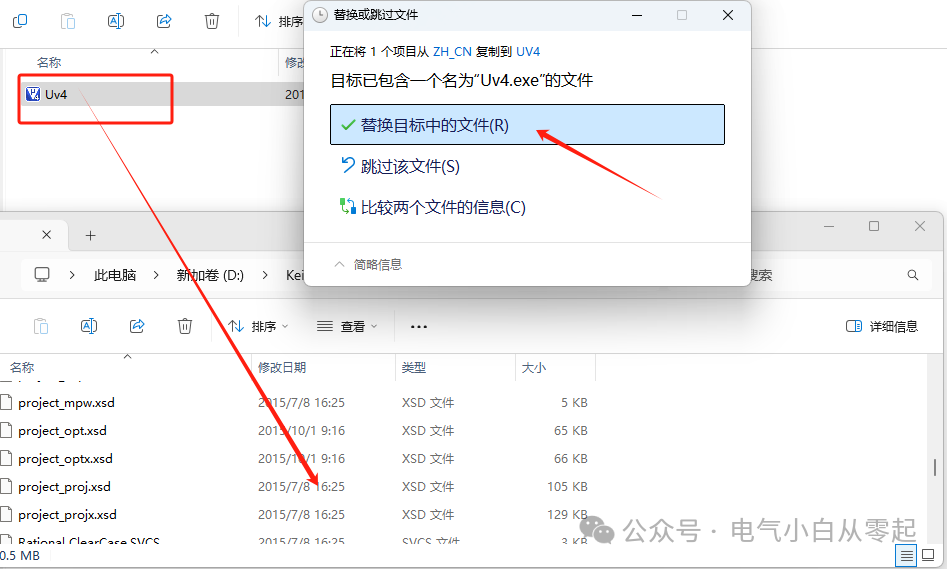Click the delete trash icon in the upper toolbar
The height and width of the screenshot is (569, 947).
(x=212, y=21)
